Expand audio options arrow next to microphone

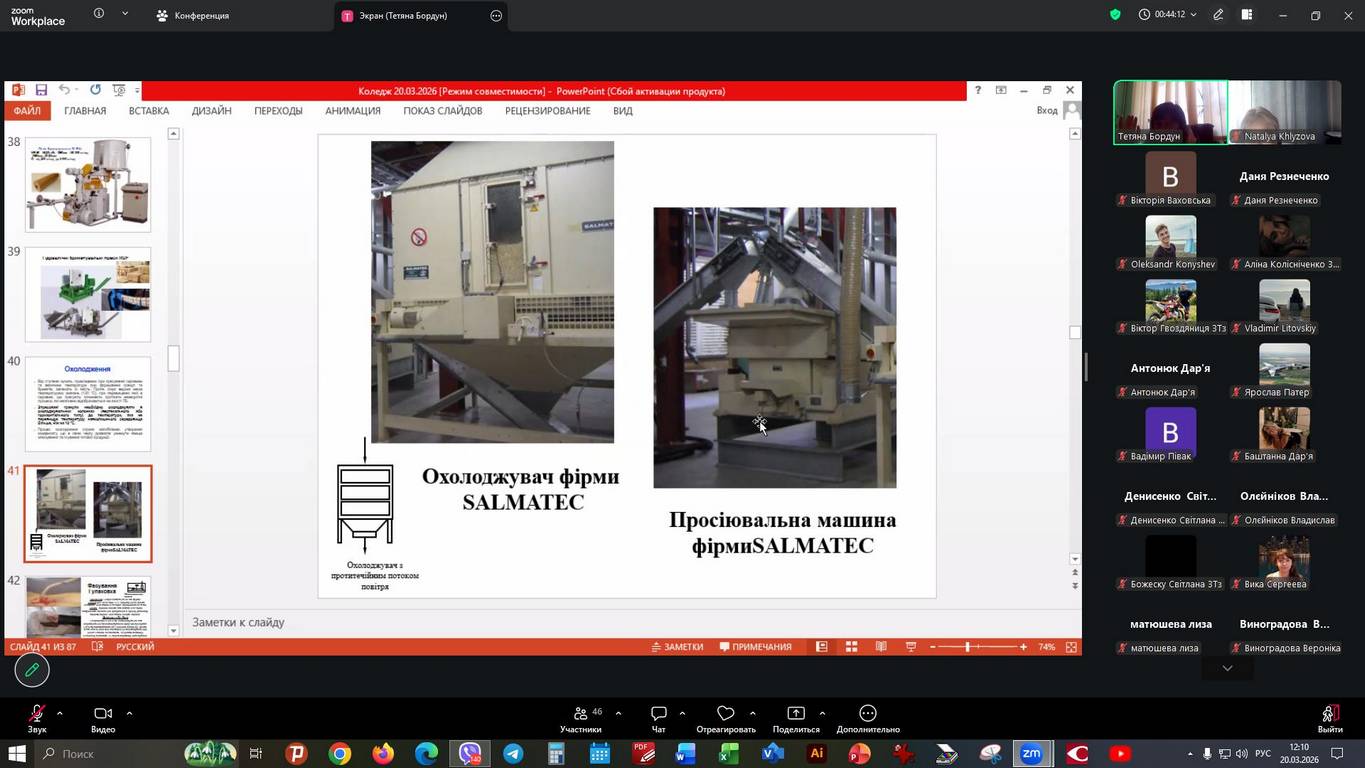click(60, 713)
